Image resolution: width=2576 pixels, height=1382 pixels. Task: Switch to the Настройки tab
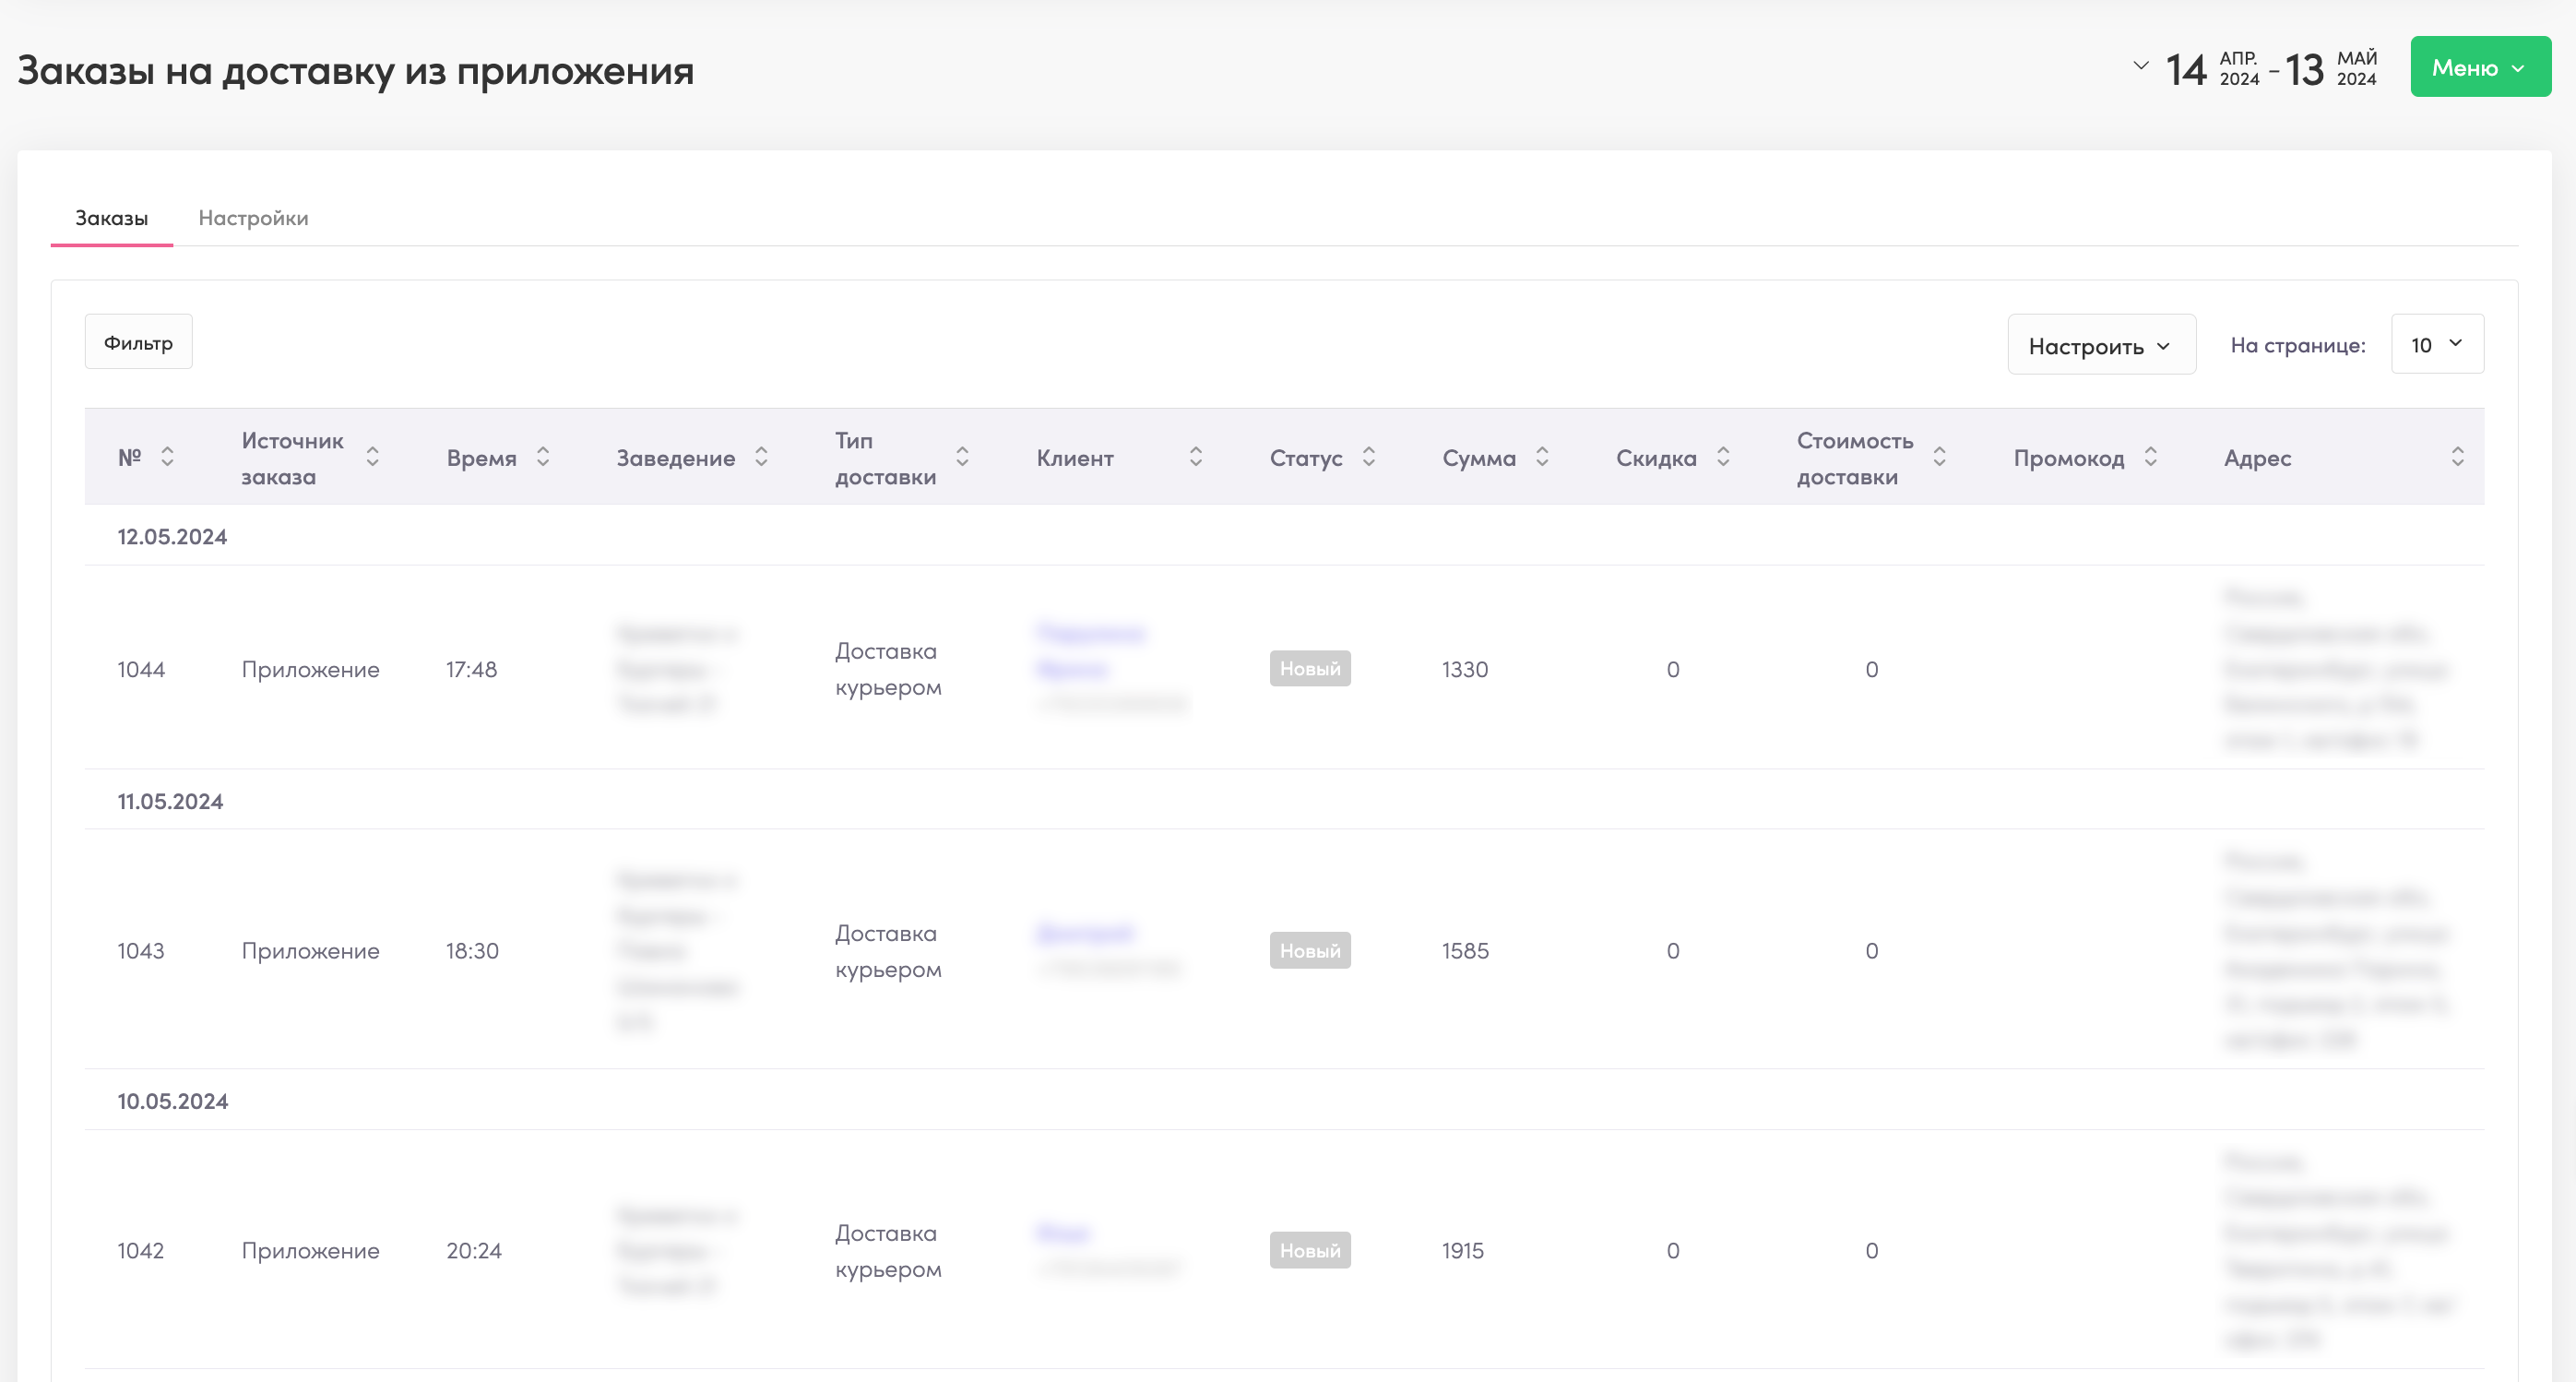(x=253, y=218)
